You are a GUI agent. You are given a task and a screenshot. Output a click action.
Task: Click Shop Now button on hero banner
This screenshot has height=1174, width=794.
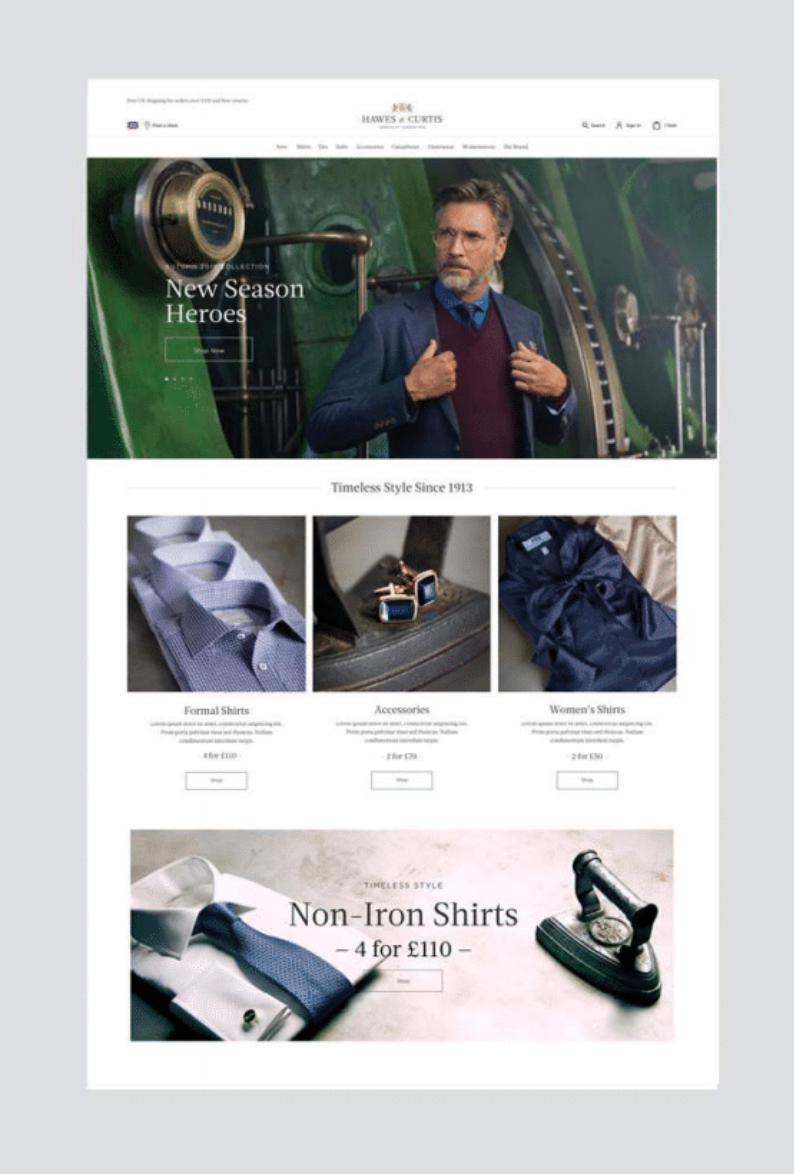[209, 350]
